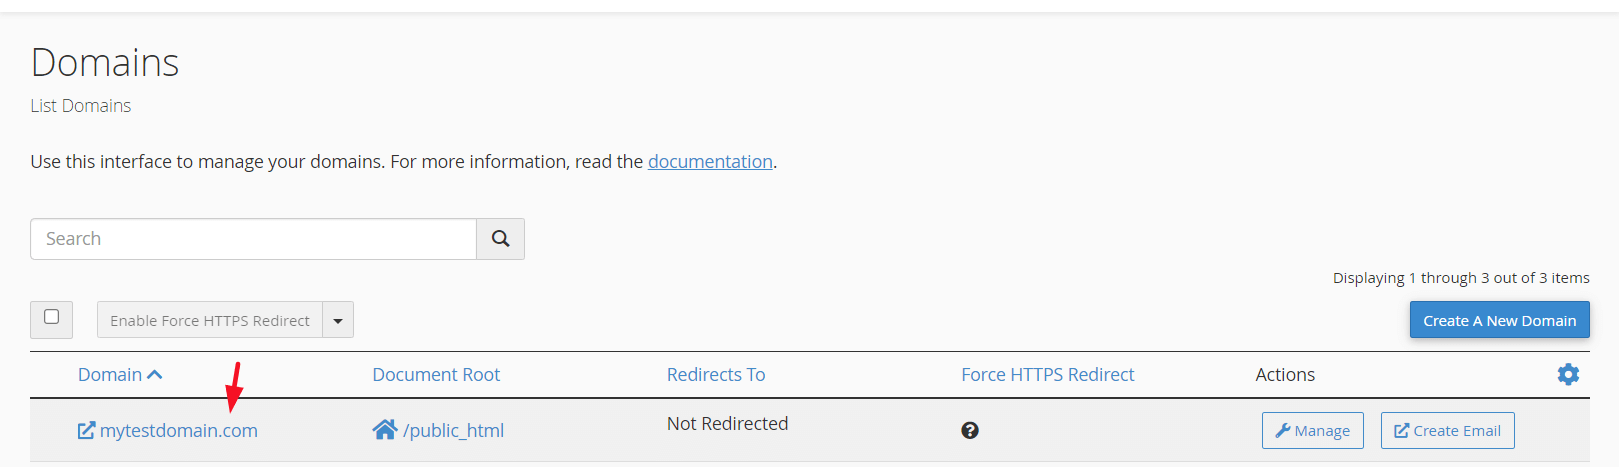Click Create A New Domain button

1500,320
